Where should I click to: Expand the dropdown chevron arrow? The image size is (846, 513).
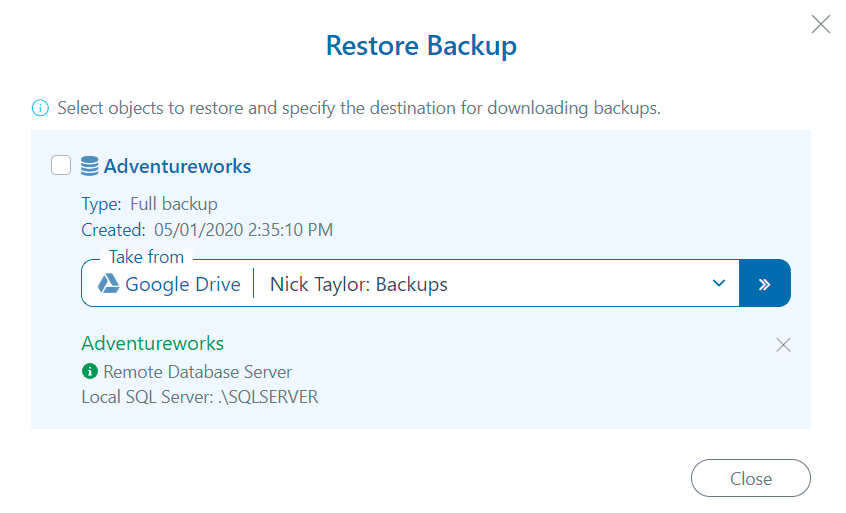[x=718, y=284]
